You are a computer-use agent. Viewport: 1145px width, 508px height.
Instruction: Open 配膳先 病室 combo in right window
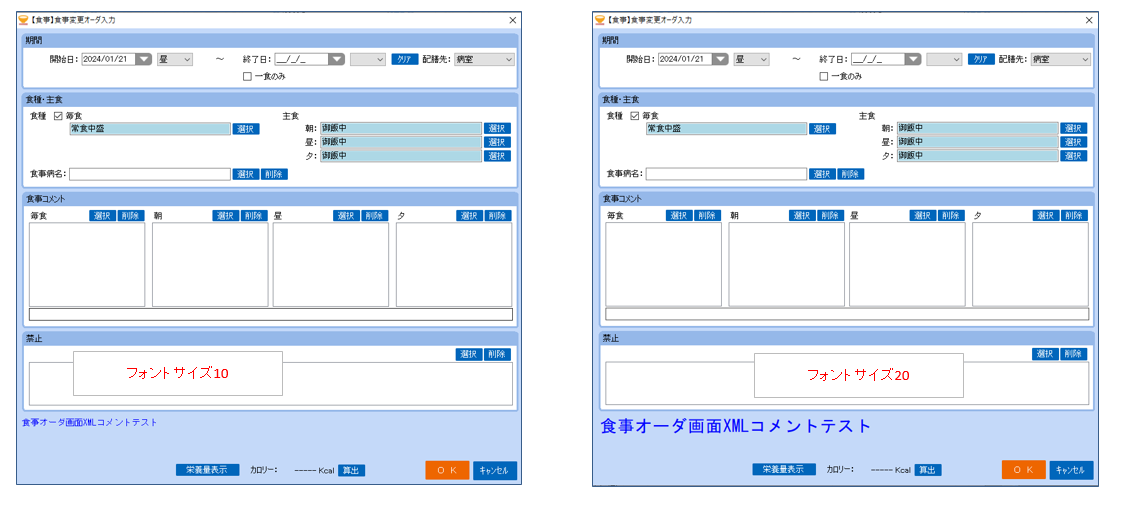point(1061,60)
